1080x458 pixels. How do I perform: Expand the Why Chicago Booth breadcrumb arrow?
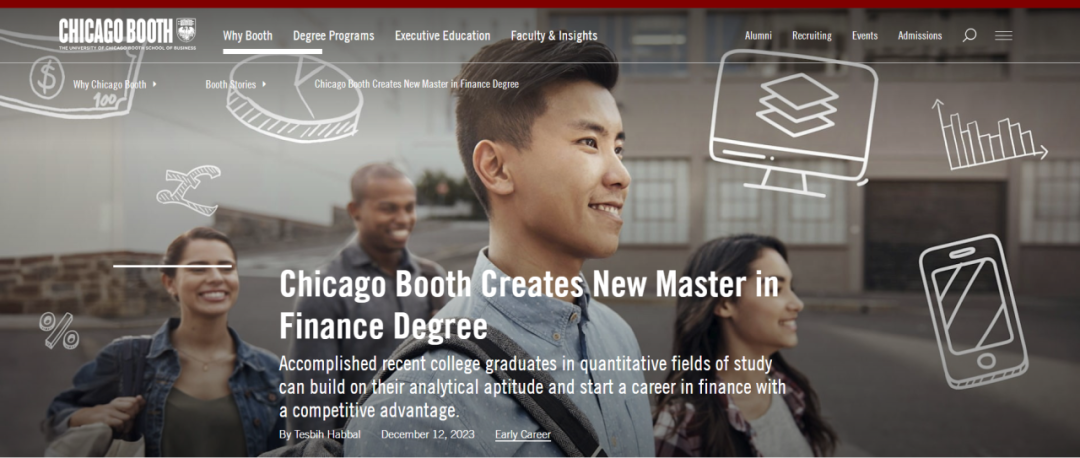[155, 84]
